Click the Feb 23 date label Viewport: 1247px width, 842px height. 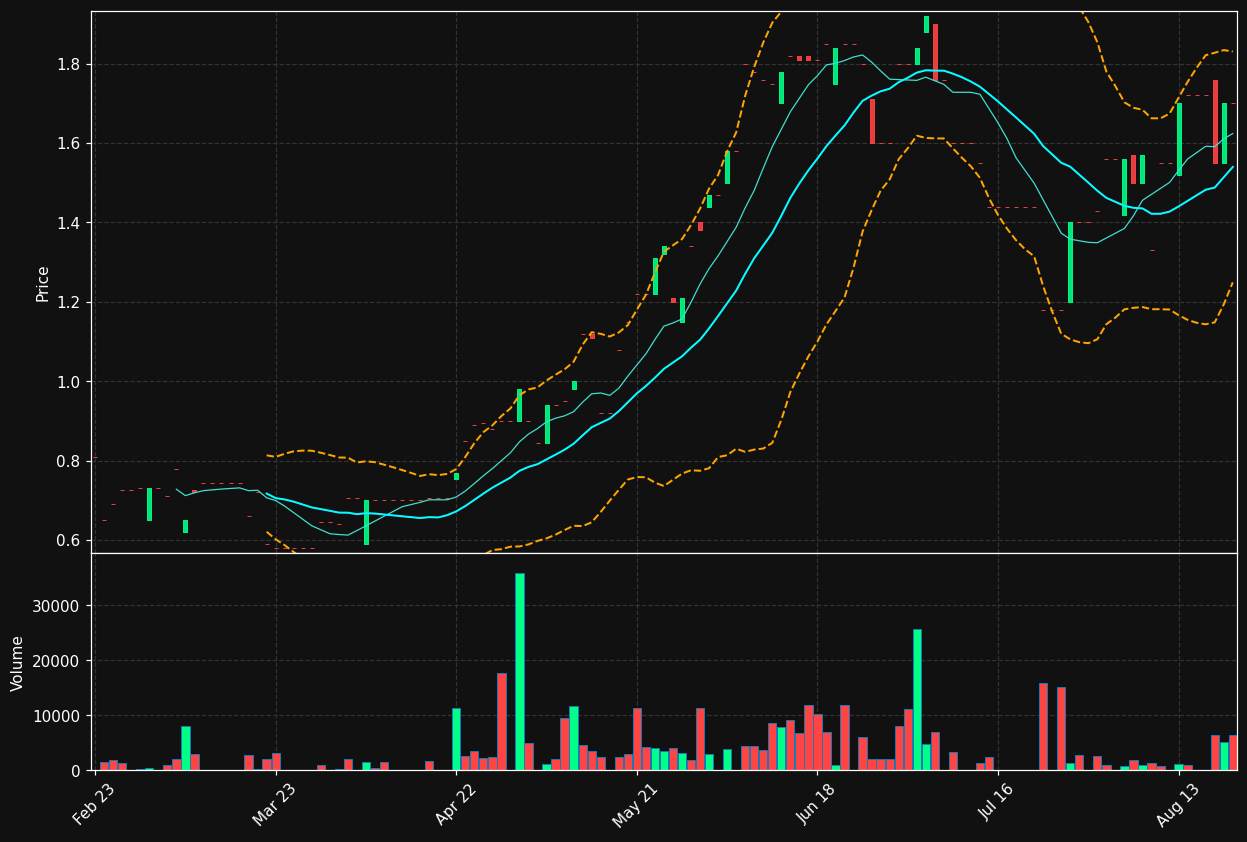pos(93,805)
